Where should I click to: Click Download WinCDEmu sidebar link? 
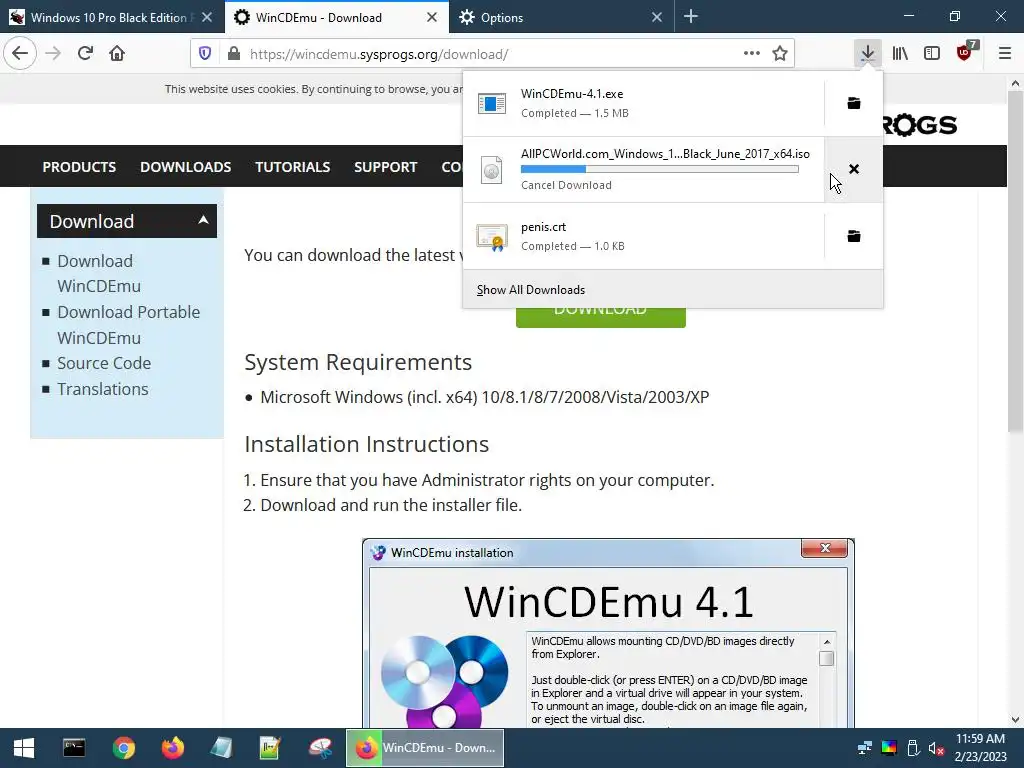point(99,274)
